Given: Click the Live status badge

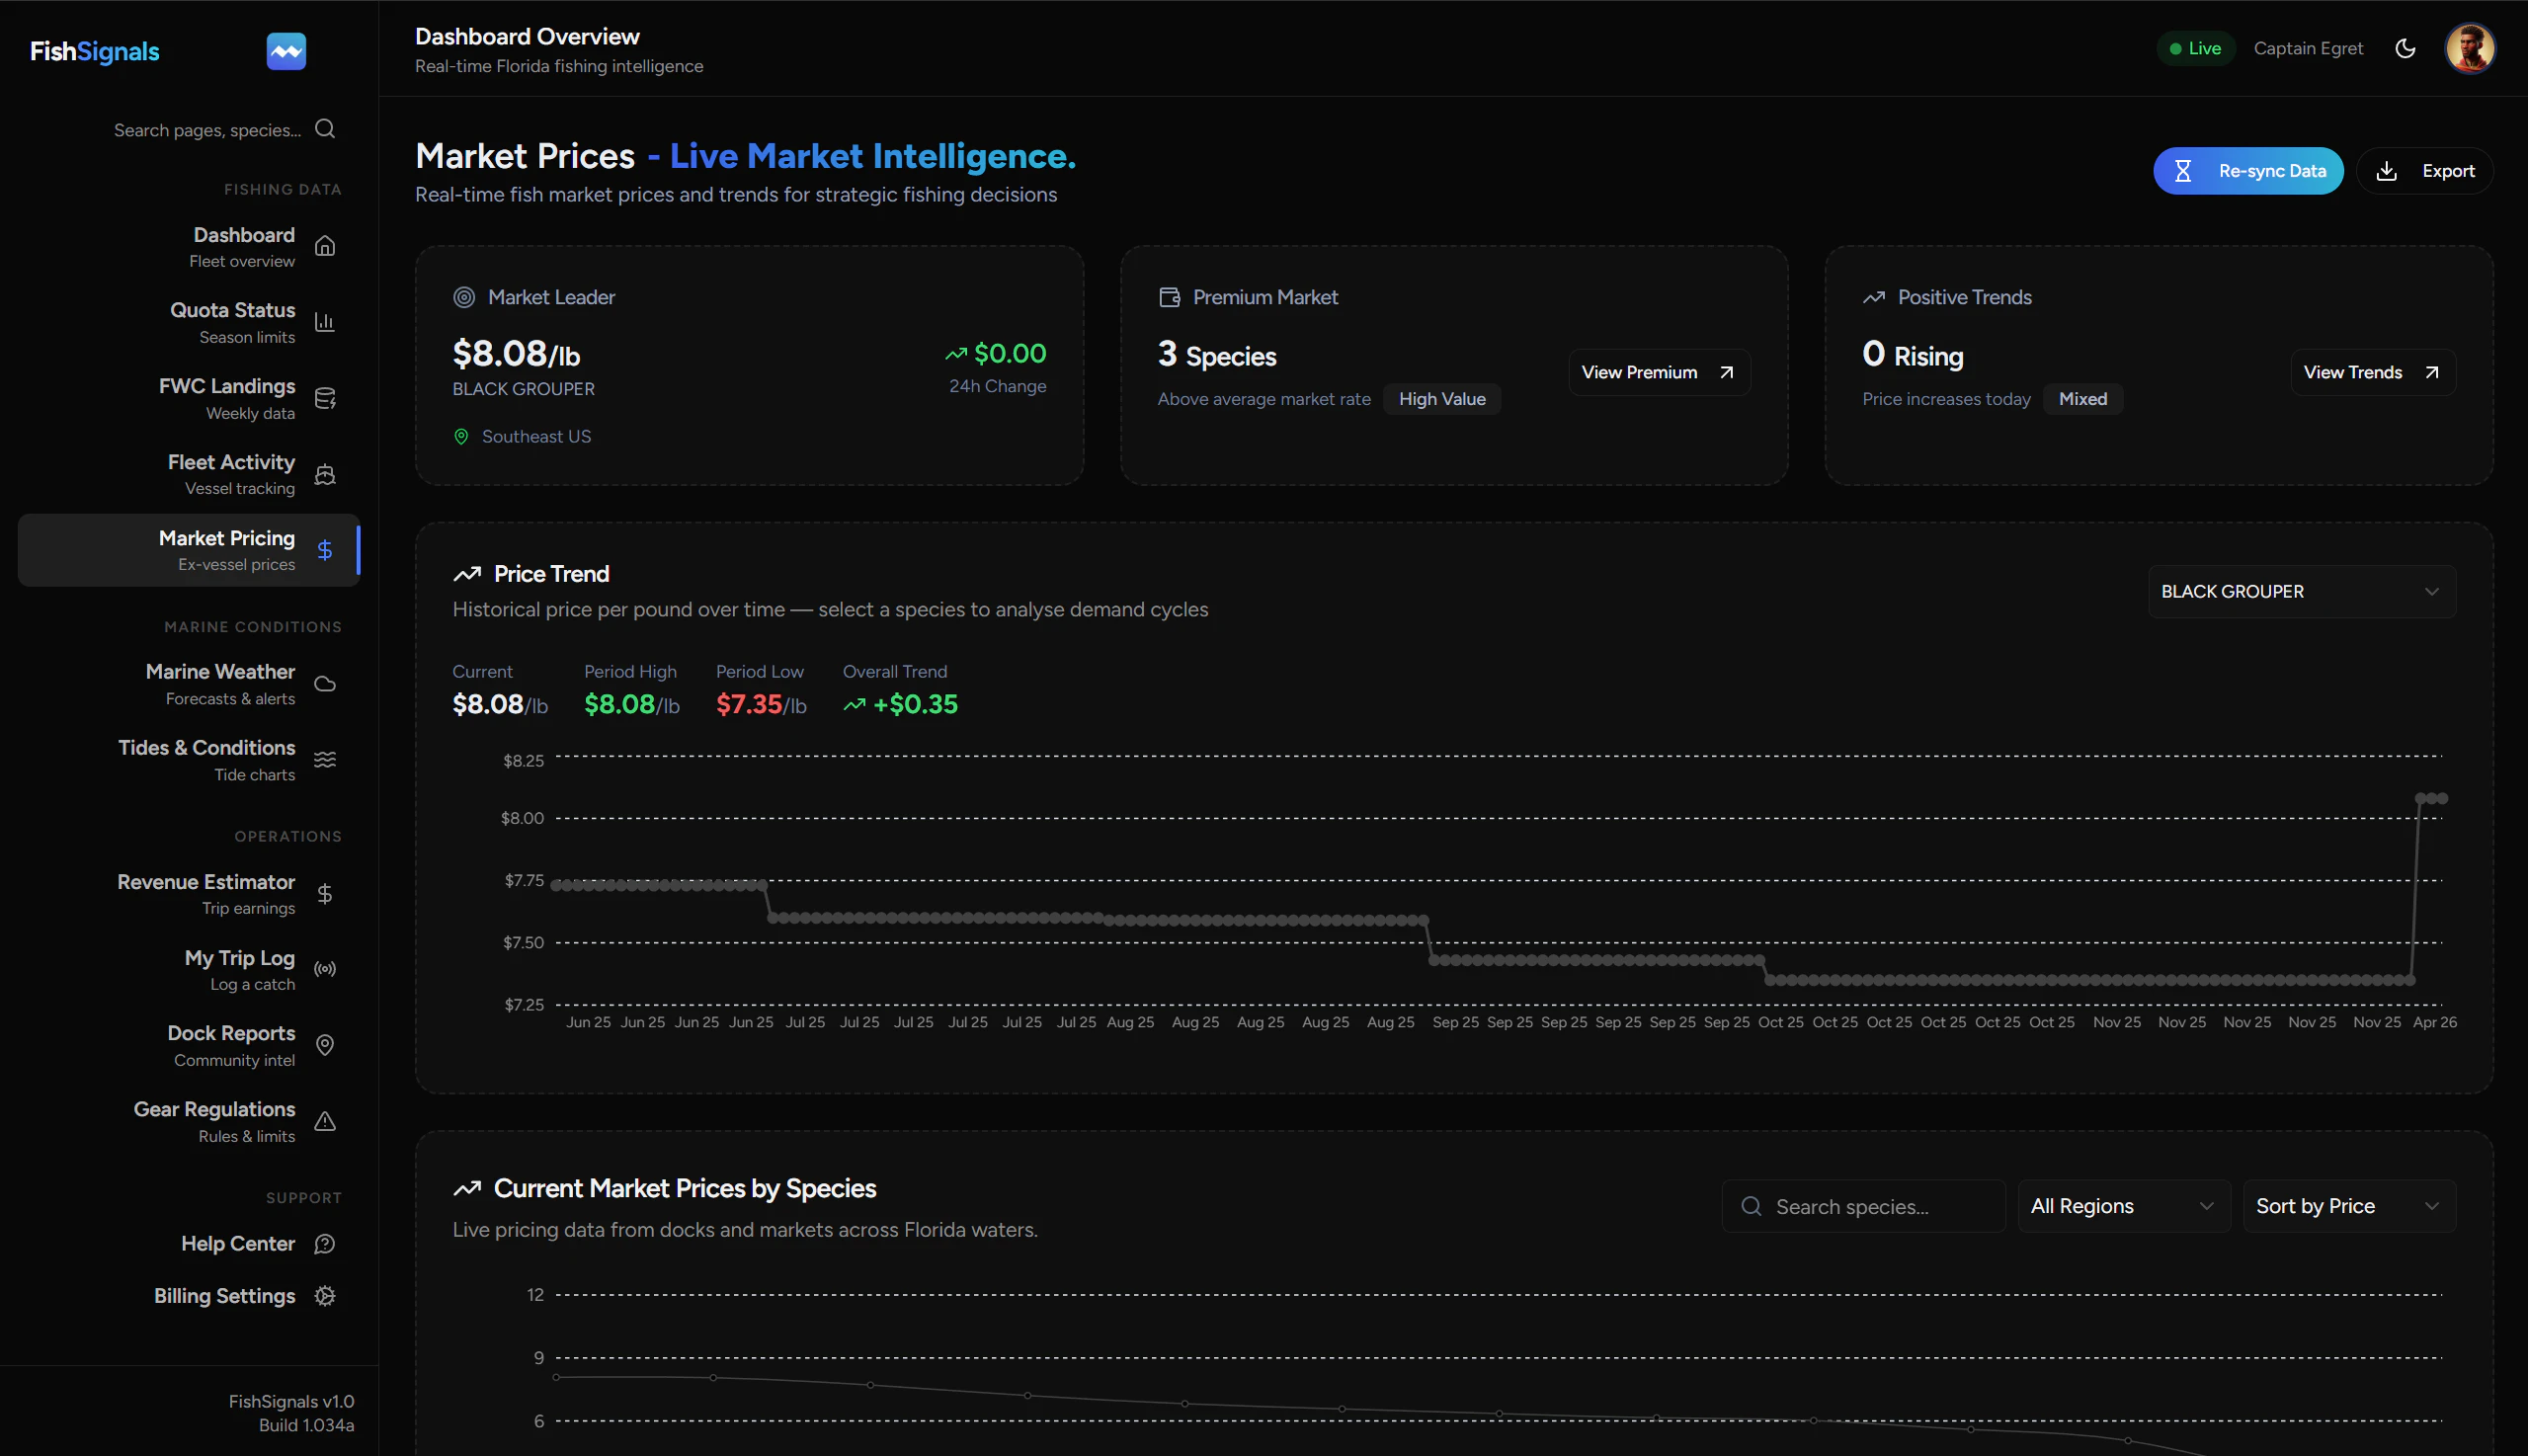Looking at the screenshot, I should pos(2195,48).
